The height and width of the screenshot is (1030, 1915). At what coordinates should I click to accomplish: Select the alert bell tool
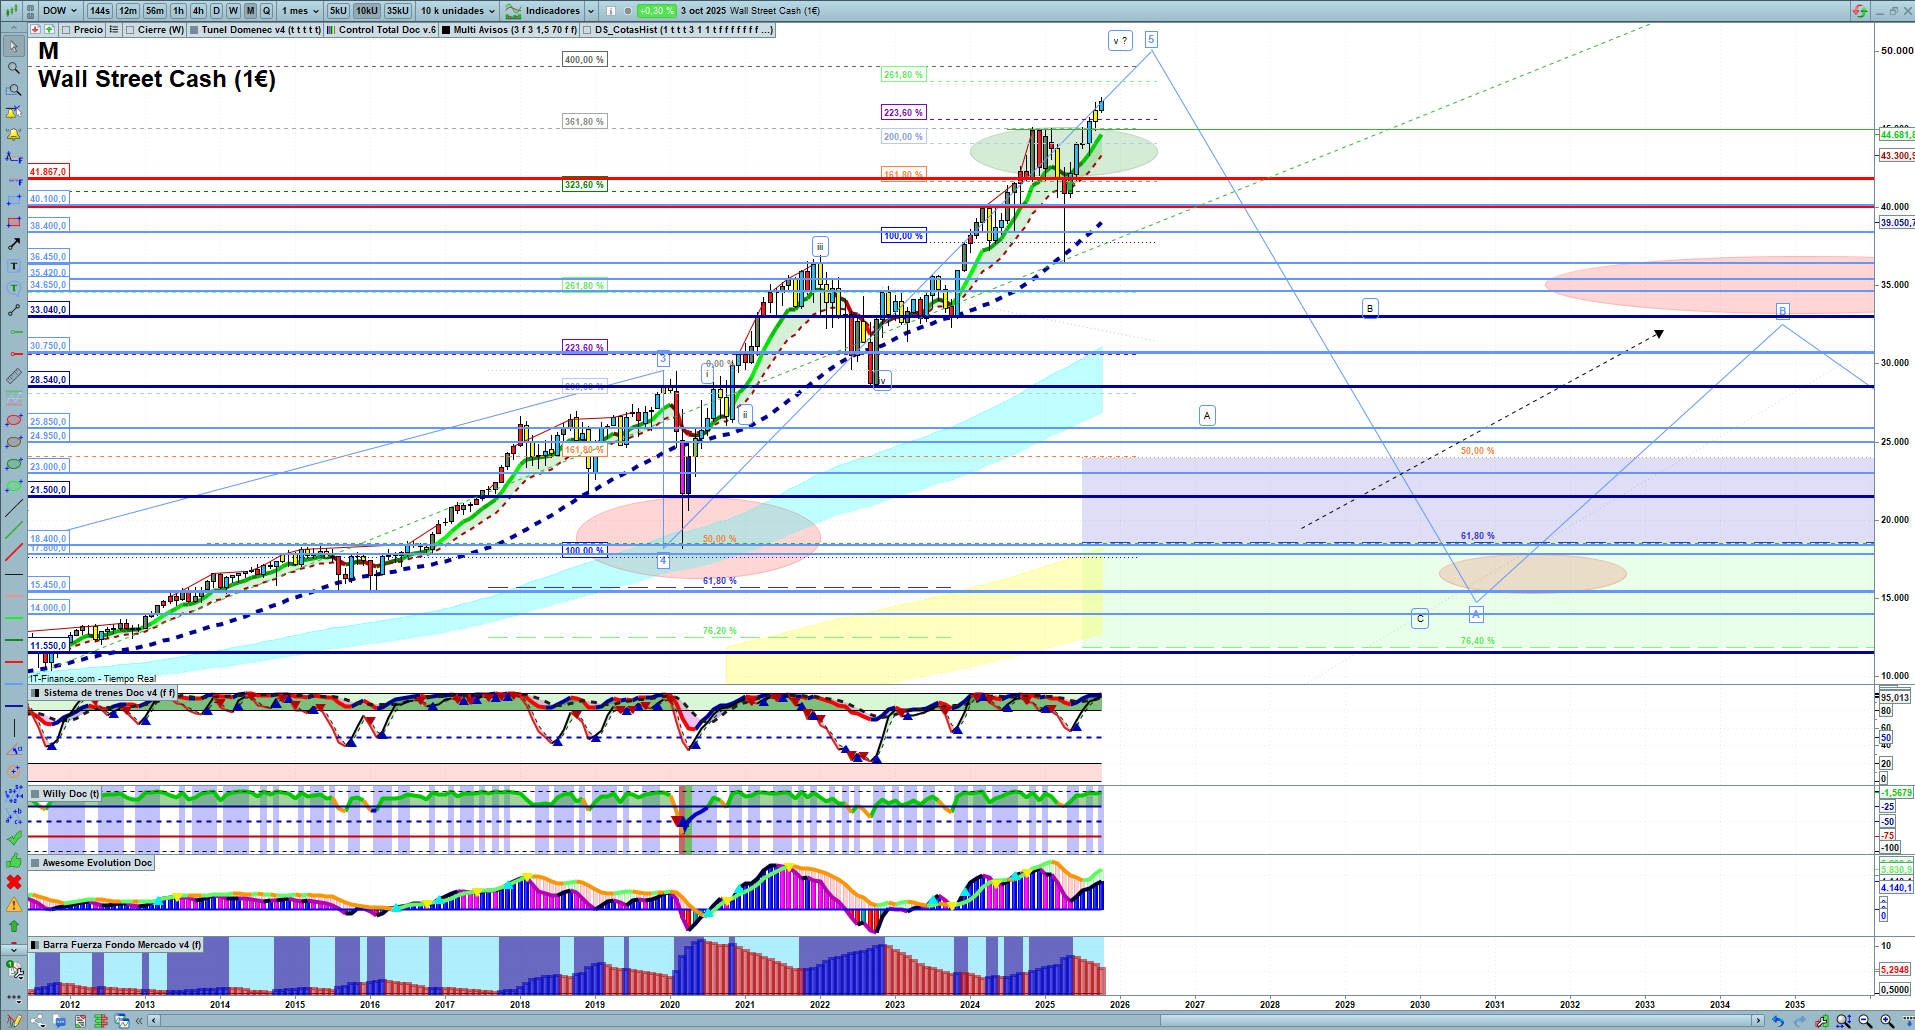14,134
